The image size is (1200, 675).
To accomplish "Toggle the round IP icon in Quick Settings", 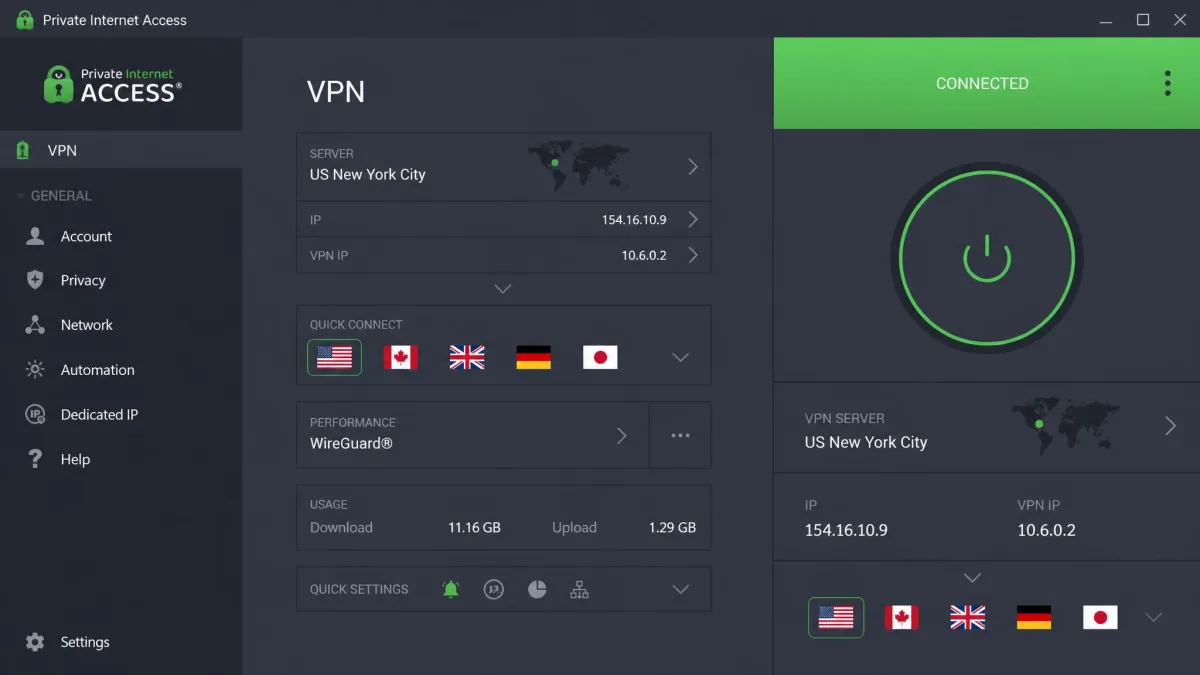I will click(x=493, y=589).
